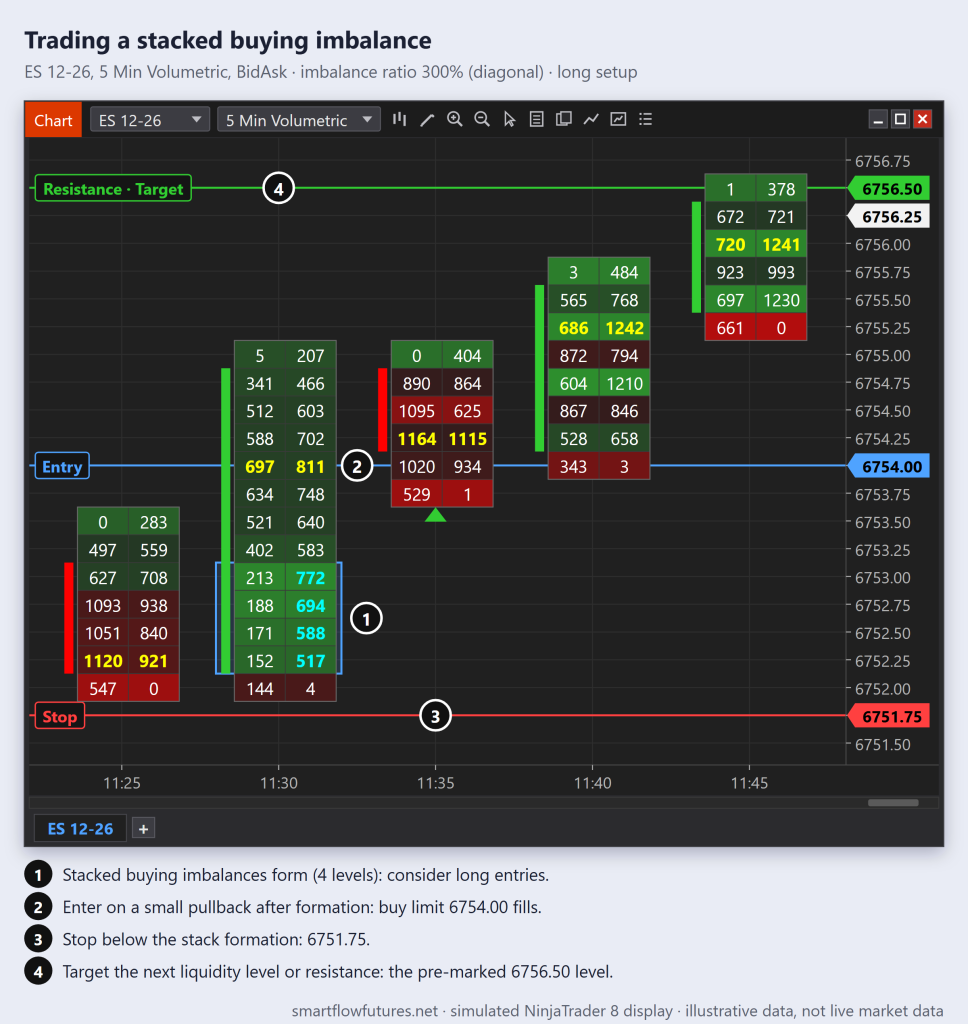Image resolution: width=968 pixels, height=1024 pixels.
Task: Click the orange Chart button
Action: (54, 120)
